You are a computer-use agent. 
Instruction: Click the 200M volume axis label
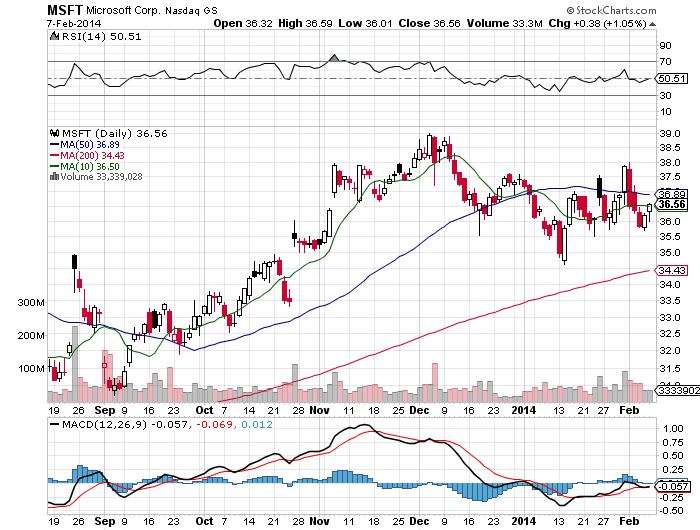(x=31, y=335)
